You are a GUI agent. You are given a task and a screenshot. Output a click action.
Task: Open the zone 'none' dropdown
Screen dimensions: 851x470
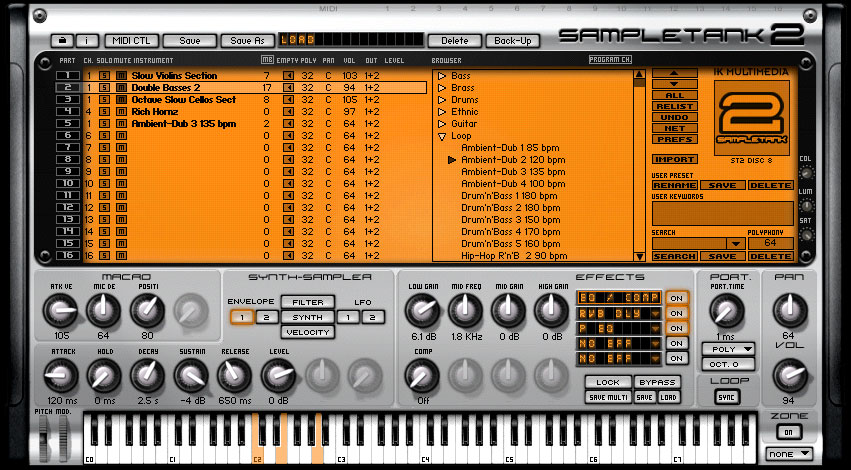789,454
